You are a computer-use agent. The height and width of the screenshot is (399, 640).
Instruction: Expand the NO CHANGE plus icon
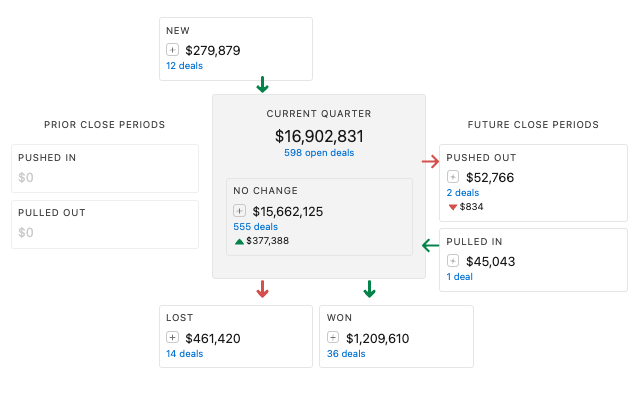click(239, 211)
